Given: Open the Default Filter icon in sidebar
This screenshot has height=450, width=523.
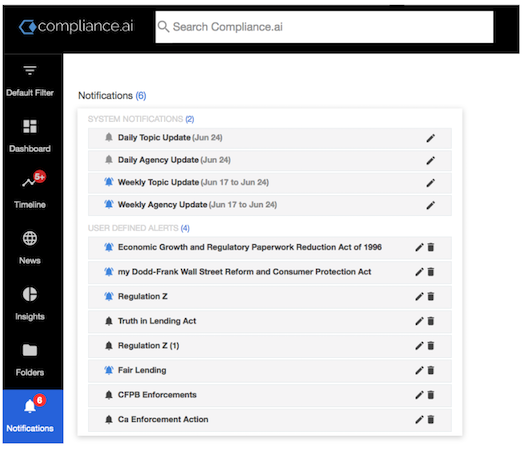Looking at the screenshot, I should [x=30, y=71].
